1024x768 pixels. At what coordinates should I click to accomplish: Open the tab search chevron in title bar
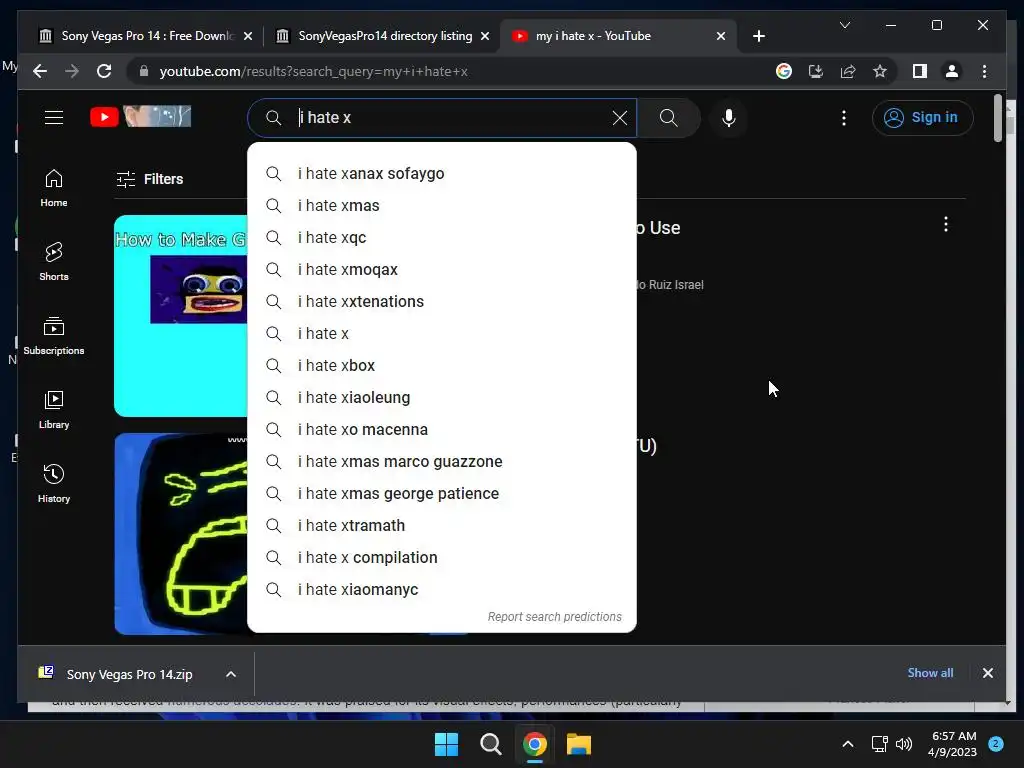844,25
